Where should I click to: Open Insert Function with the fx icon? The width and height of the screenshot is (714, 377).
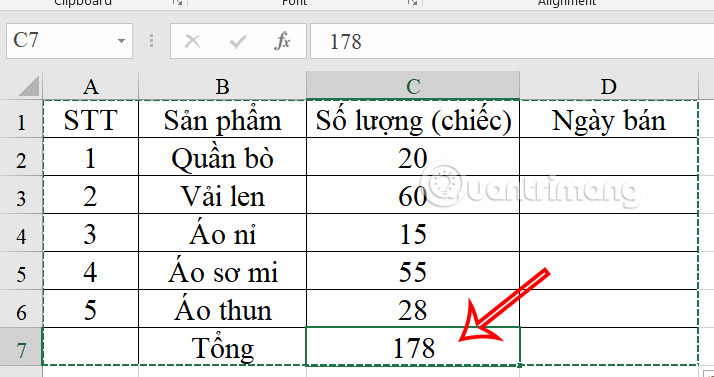[x=282, y=42]
